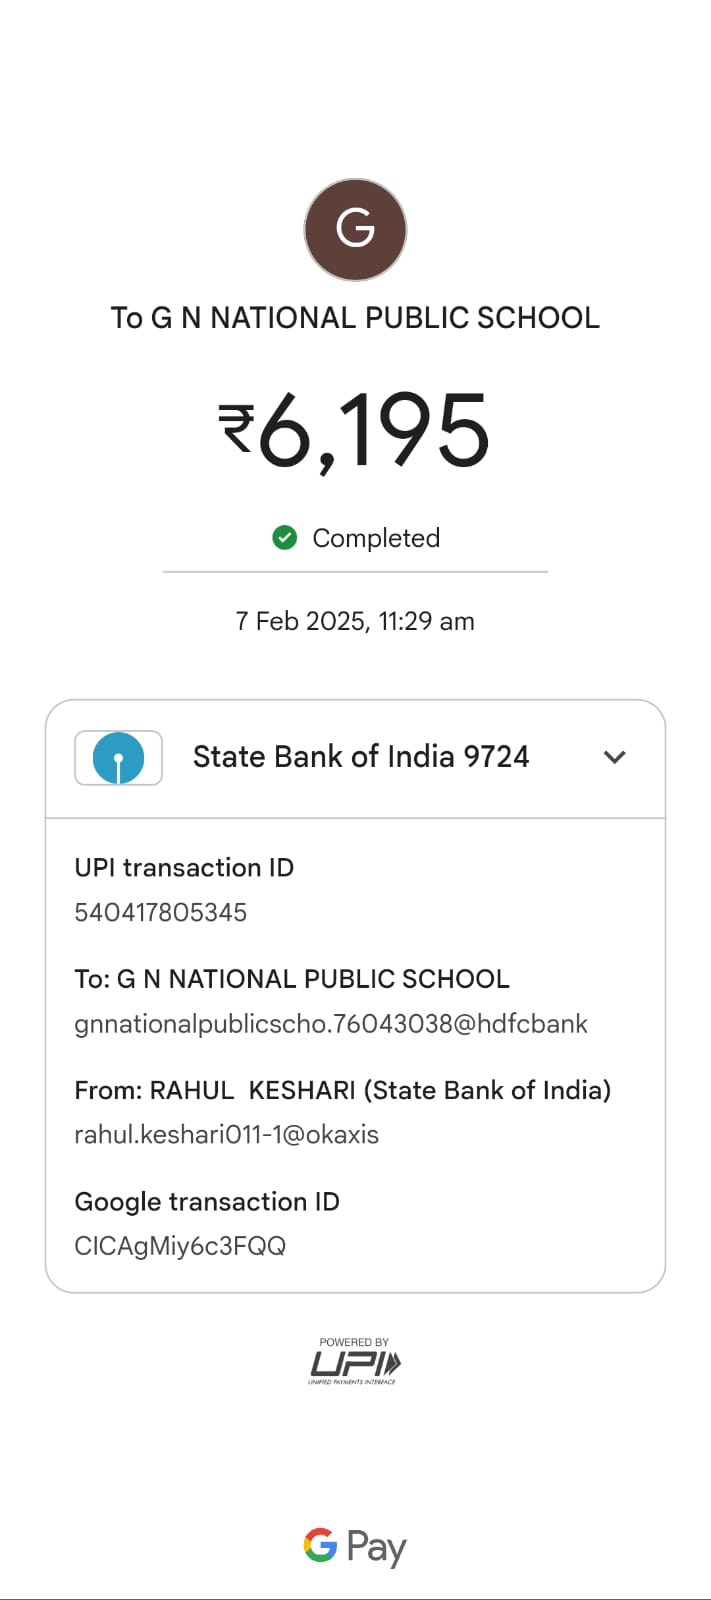Expand State Bank of India 9724 row

pyautogui.click(x=360, y=757)
